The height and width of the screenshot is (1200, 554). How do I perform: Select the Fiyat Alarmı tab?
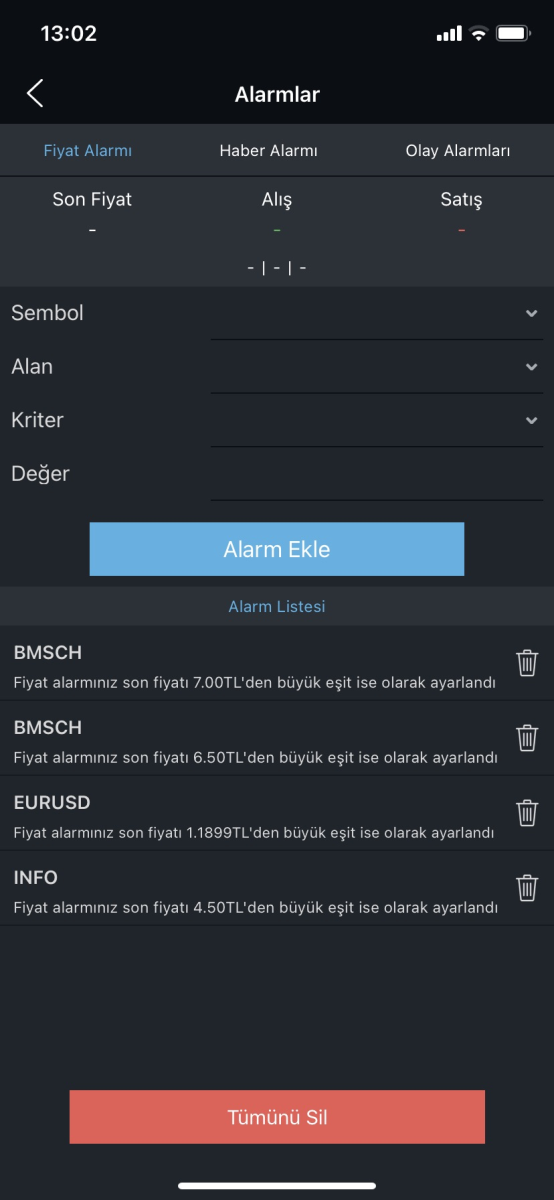tap(88, 151)
